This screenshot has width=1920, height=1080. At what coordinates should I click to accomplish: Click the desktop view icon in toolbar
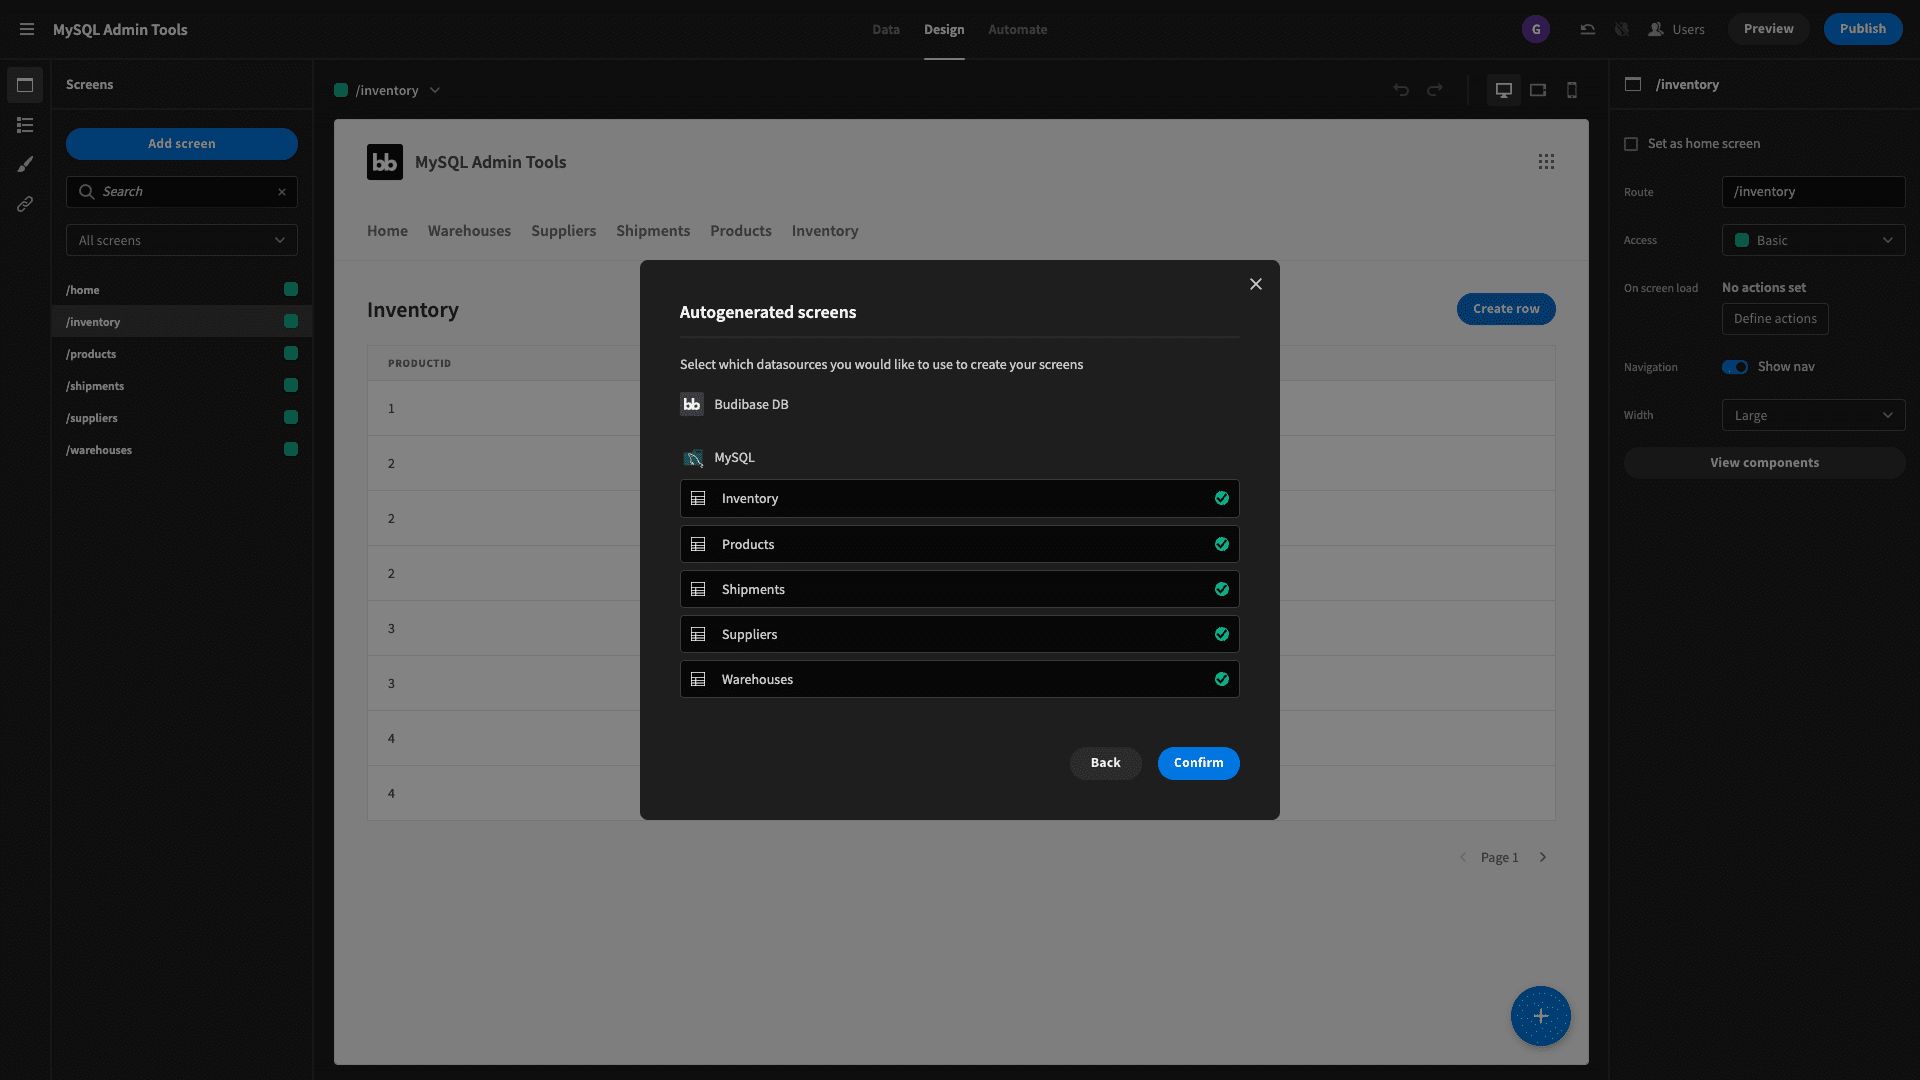point(1503,88)
